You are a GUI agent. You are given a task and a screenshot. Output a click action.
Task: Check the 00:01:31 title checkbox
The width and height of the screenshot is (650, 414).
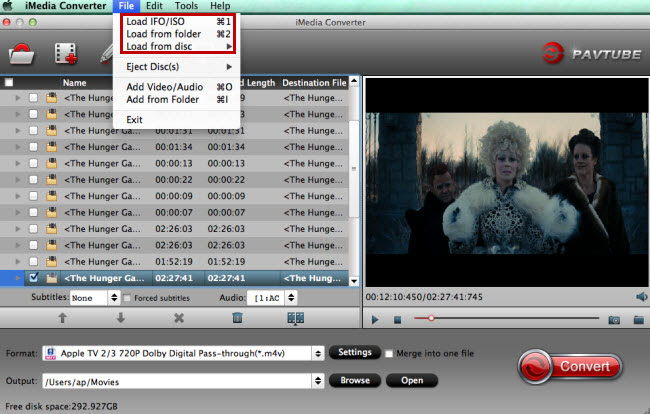(34, 131)
